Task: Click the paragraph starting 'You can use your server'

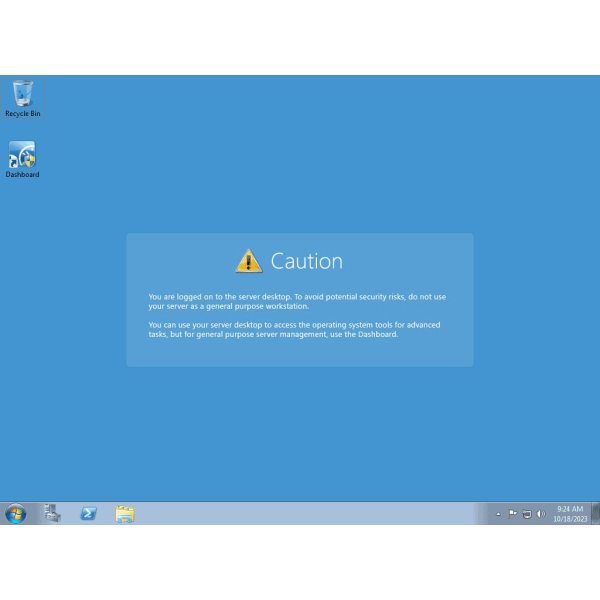Action: coord(294,329)
